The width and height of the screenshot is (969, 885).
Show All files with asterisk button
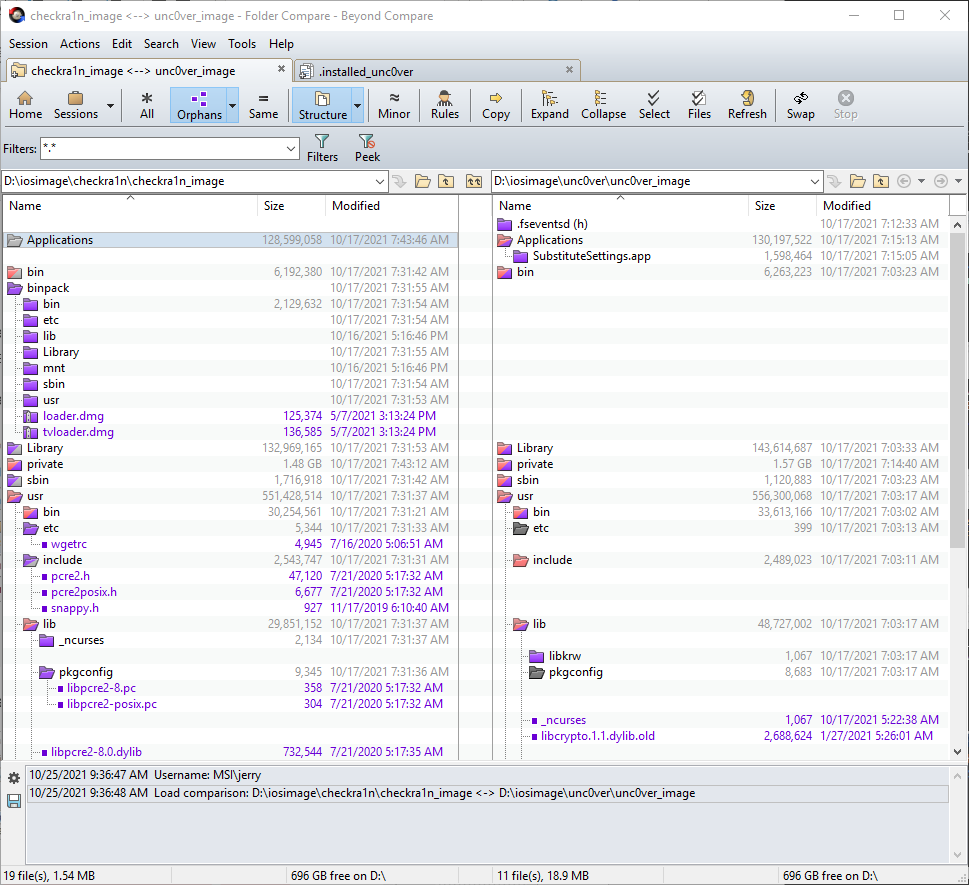click(x=147, y=105)
